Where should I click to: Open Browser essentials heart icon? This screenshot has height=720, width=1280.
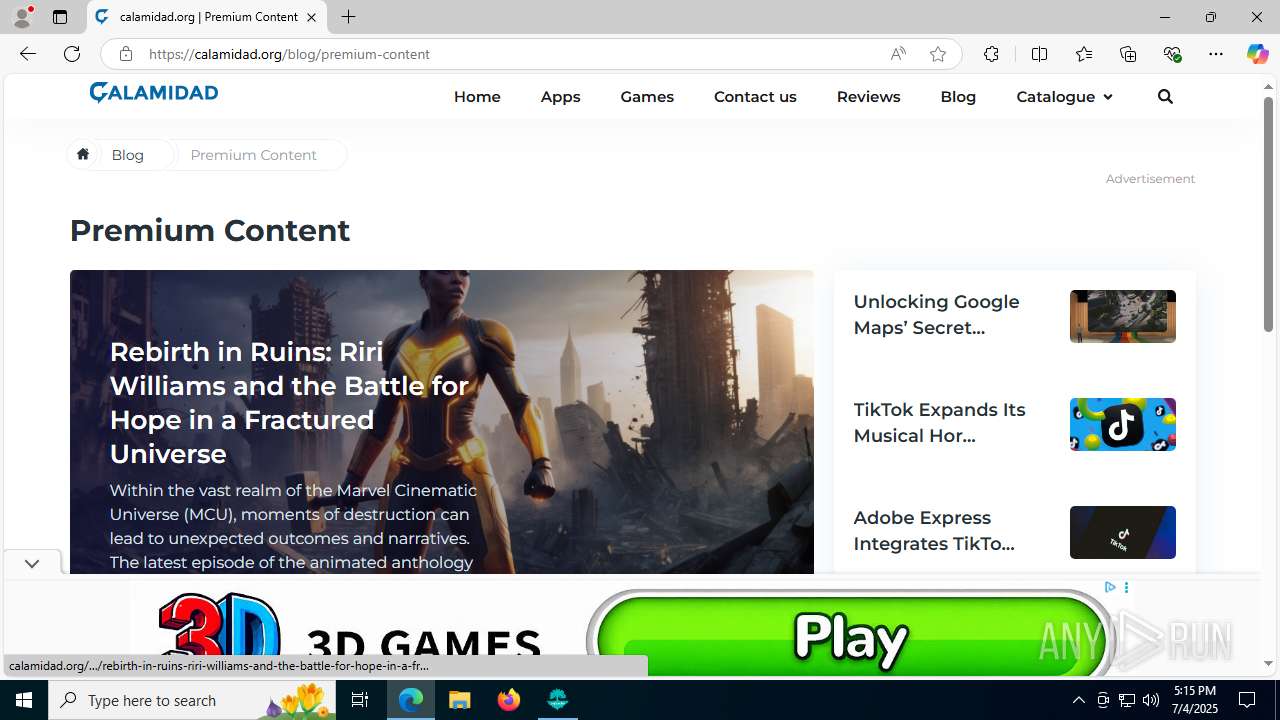pyautogui.click(x=1172, y=54)
